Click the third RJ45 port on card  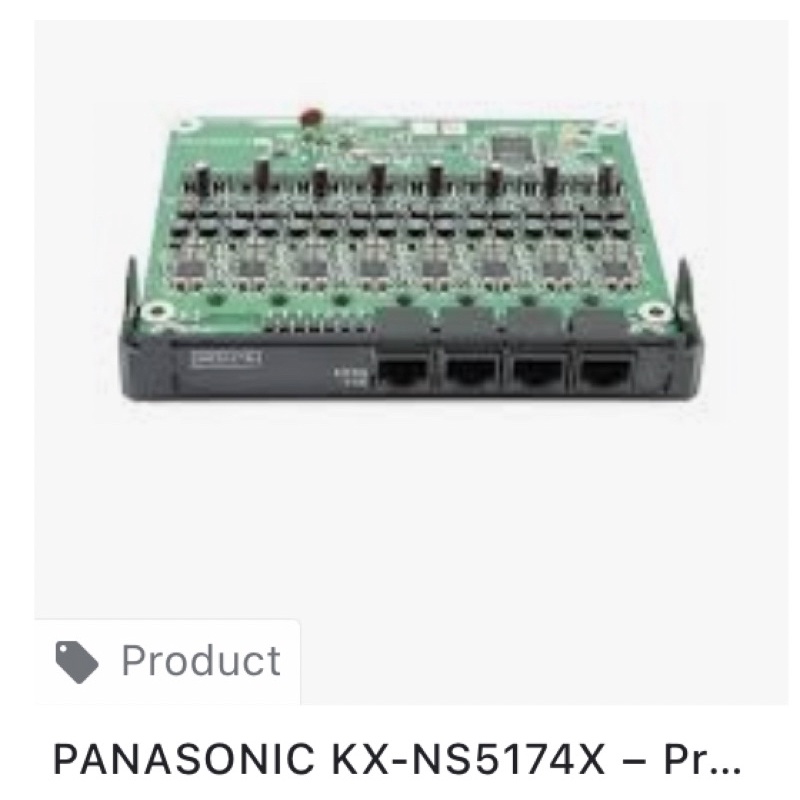pyautogui.click(x=538, y=370)
